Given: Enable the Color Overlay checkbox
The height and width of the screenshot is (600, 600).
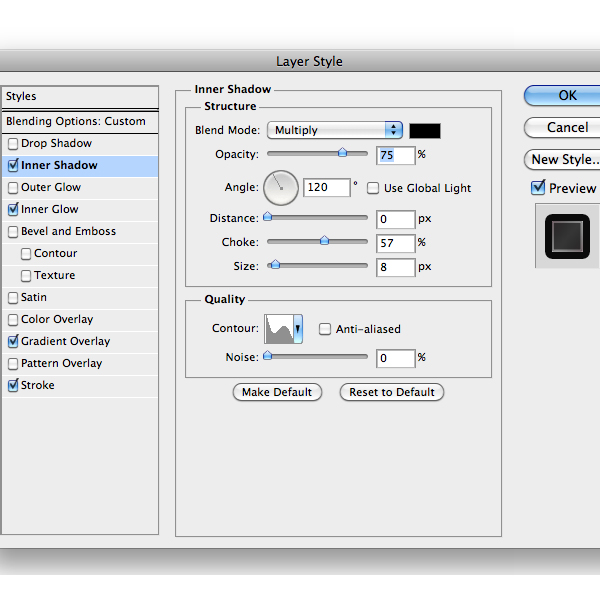Looking at the screenshot, I should (x=13, y=320).
